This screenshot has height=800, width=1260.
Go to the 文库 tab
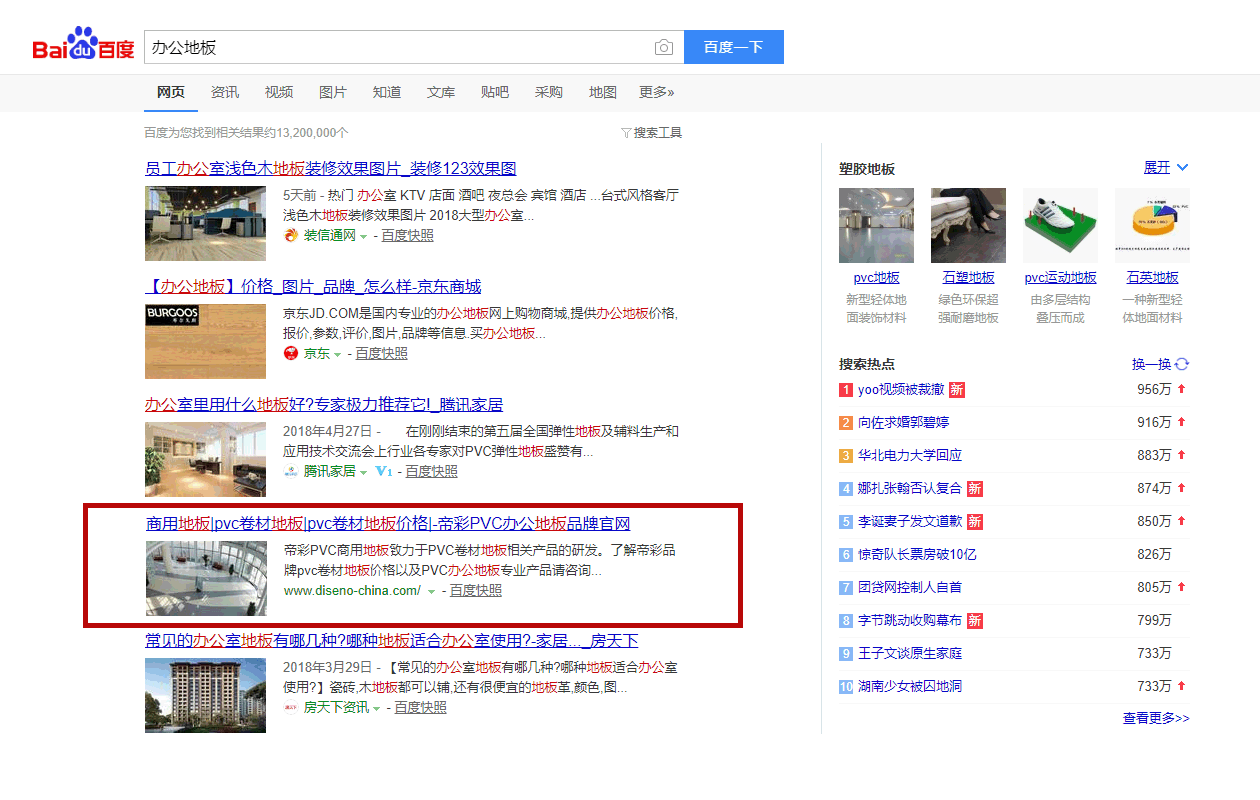(x=441, y=92)
